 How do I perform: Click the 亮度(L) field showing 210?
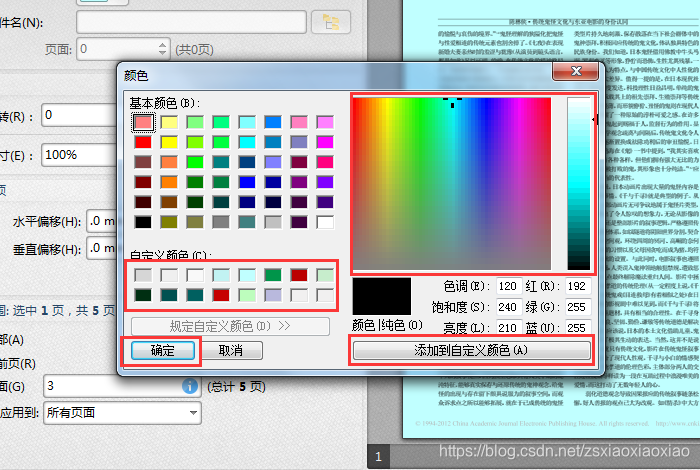508,328
